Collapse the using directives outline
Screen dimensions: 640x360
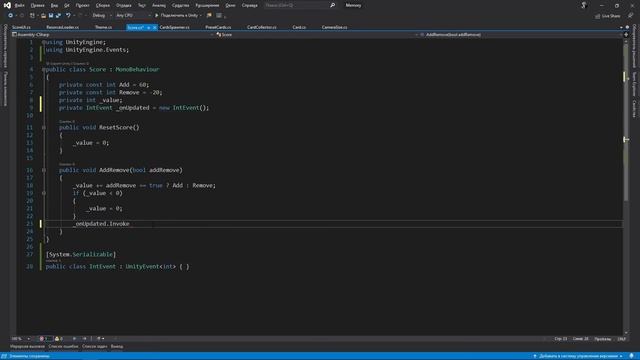tap(44, 42)
